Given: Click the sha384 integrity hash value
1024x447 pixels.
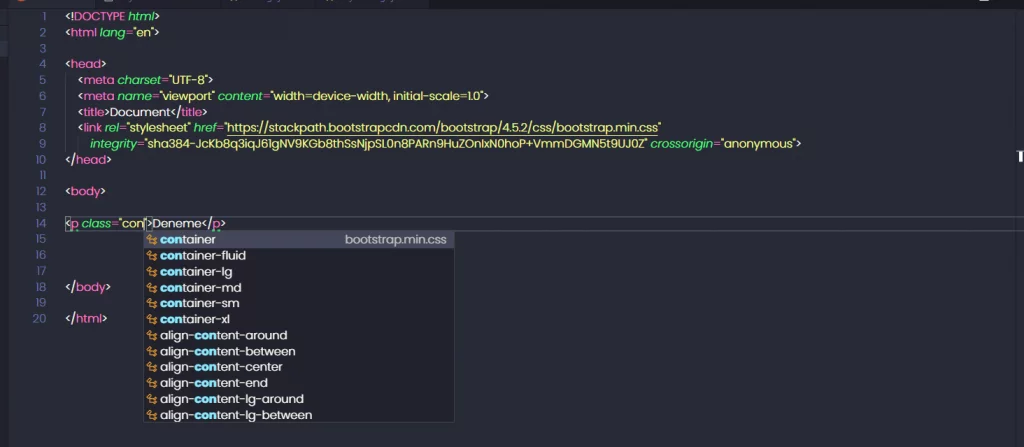Looking at the screenshot, I should coord(396,144).
